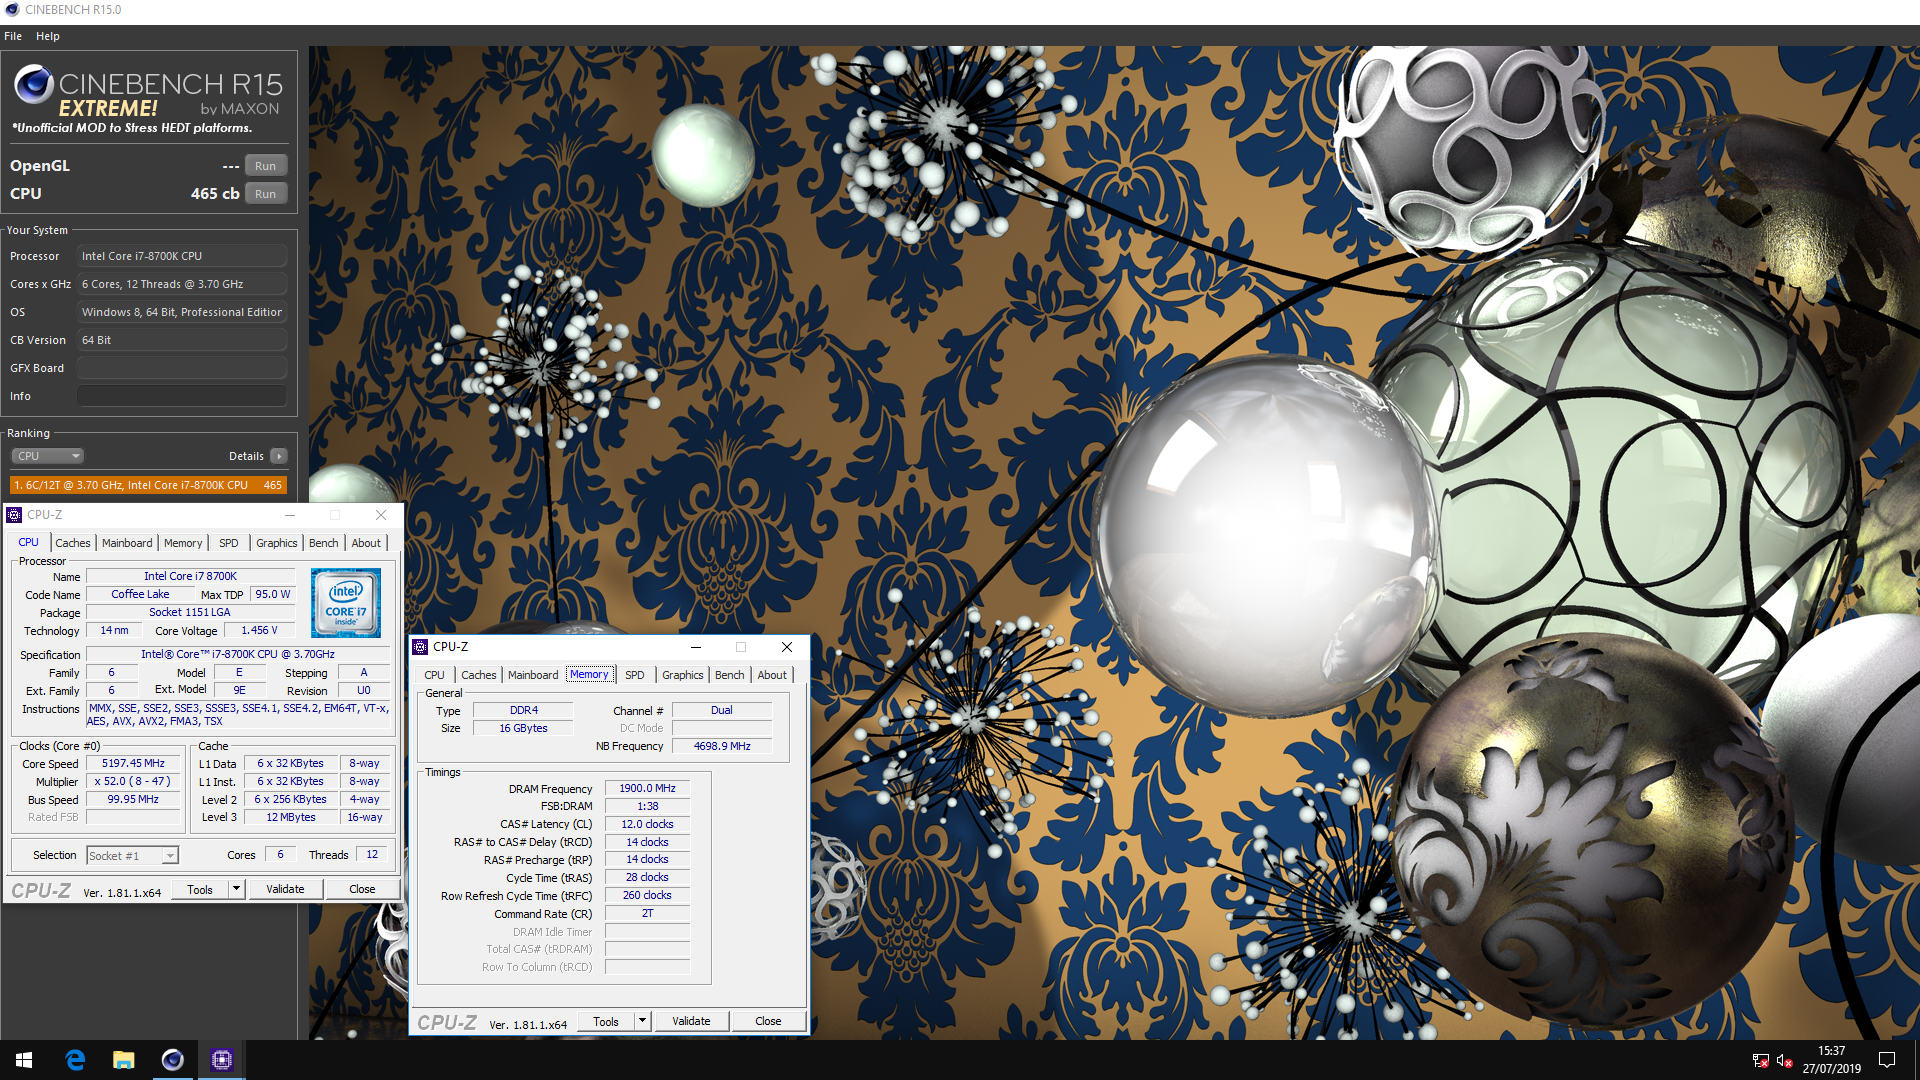Open the Help menu in Cinebench
The width and height of the screenshot is (1920, 1080).
(x=48, y=36)
